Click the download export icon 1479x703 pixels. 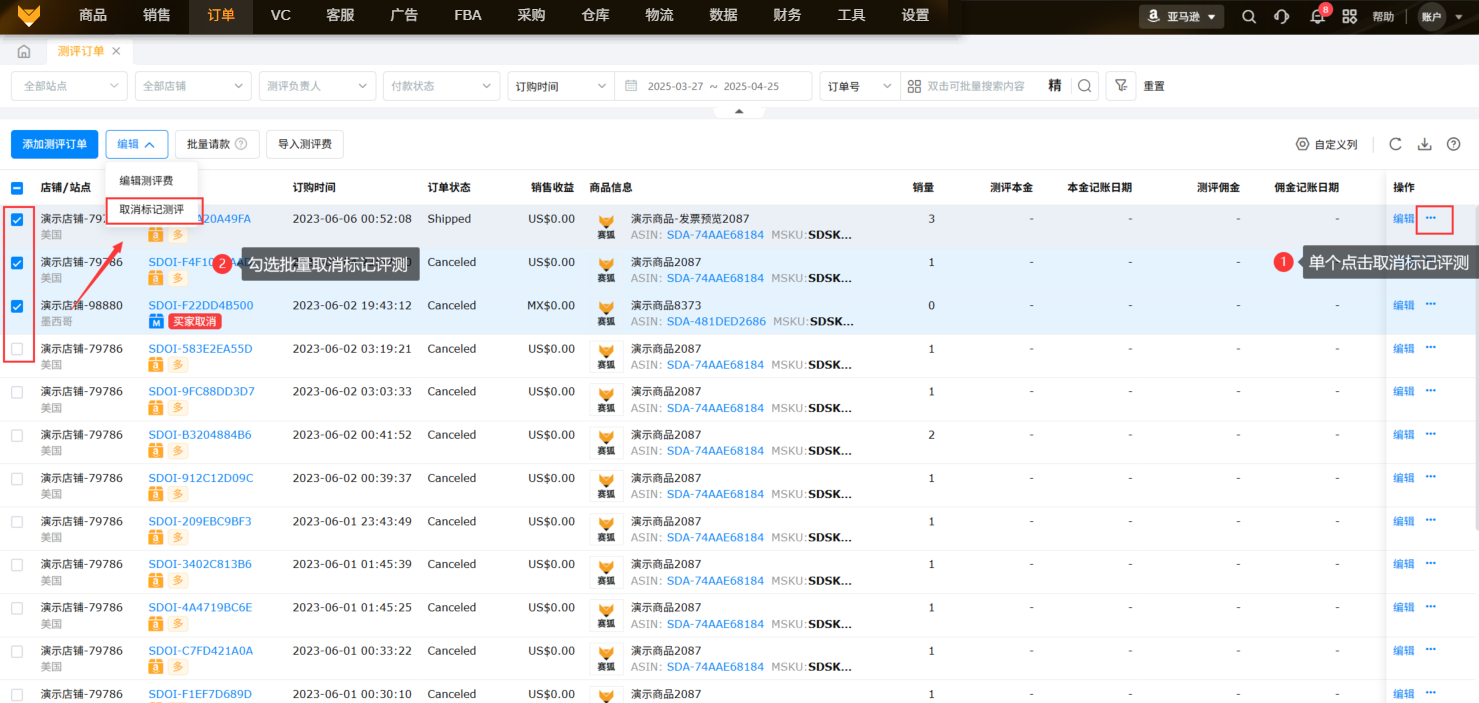pyautogui.click(x=1425, y=144)
